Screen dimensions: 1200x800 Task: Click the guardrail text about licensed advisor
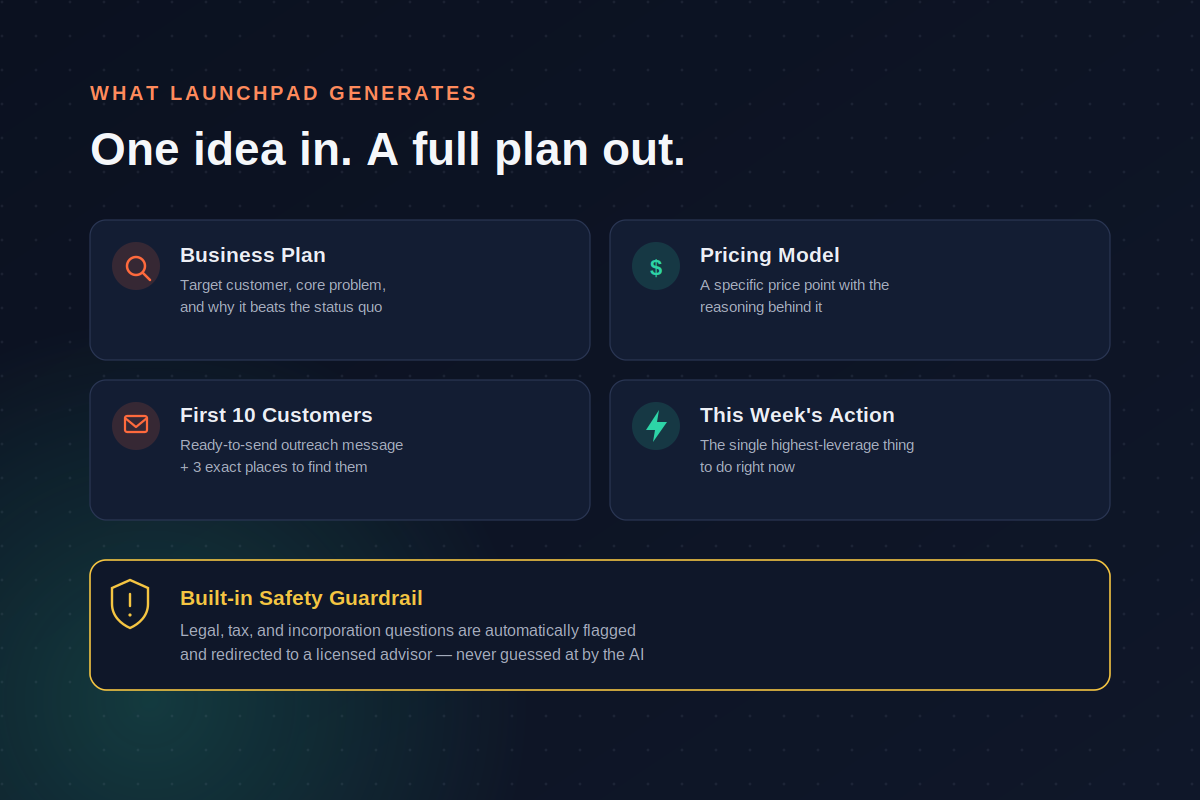click(412, 655)
